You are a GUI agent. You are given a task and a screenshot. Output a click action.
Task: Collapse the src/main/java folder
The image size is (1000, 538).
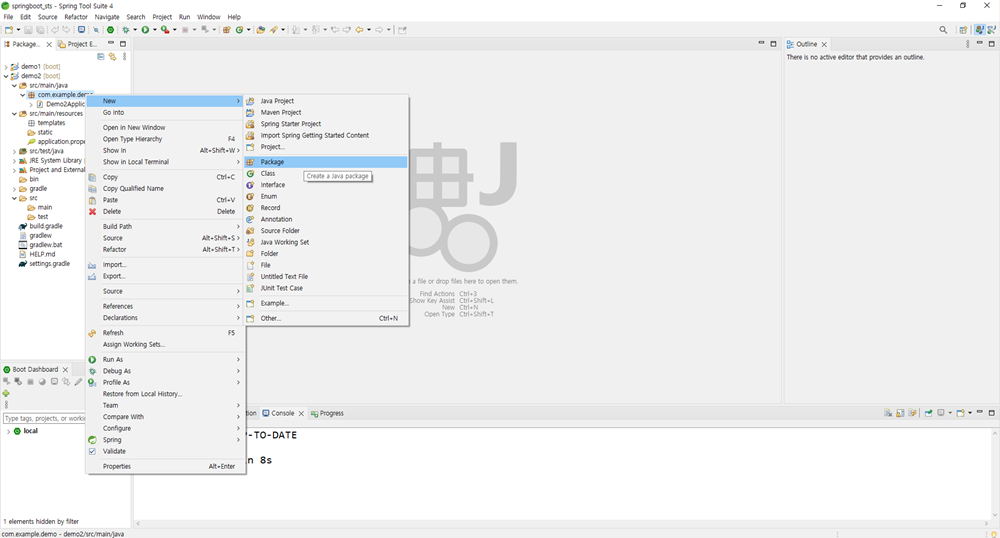[x=15, y=85]
